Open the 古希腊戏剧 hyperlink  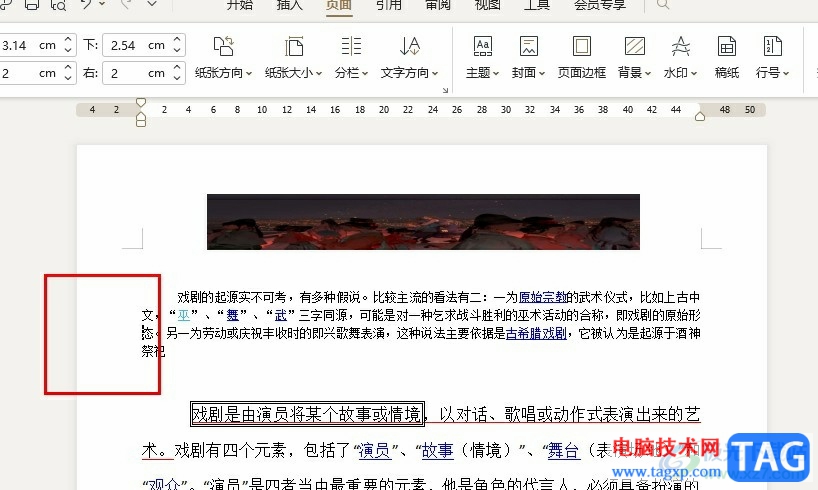click(536, 333)
